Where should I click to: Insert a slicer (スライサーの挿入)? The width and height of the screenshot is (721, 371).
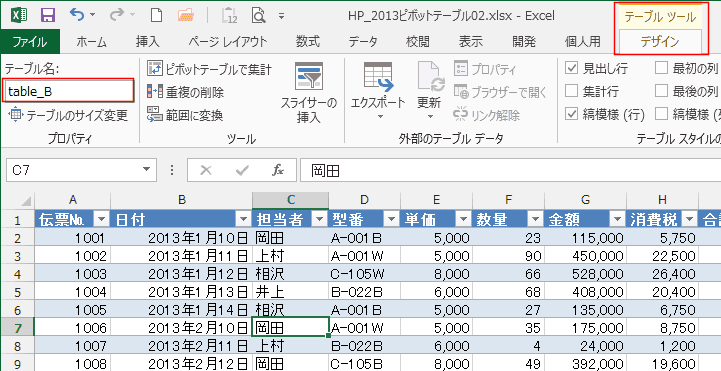pos(309,92)
